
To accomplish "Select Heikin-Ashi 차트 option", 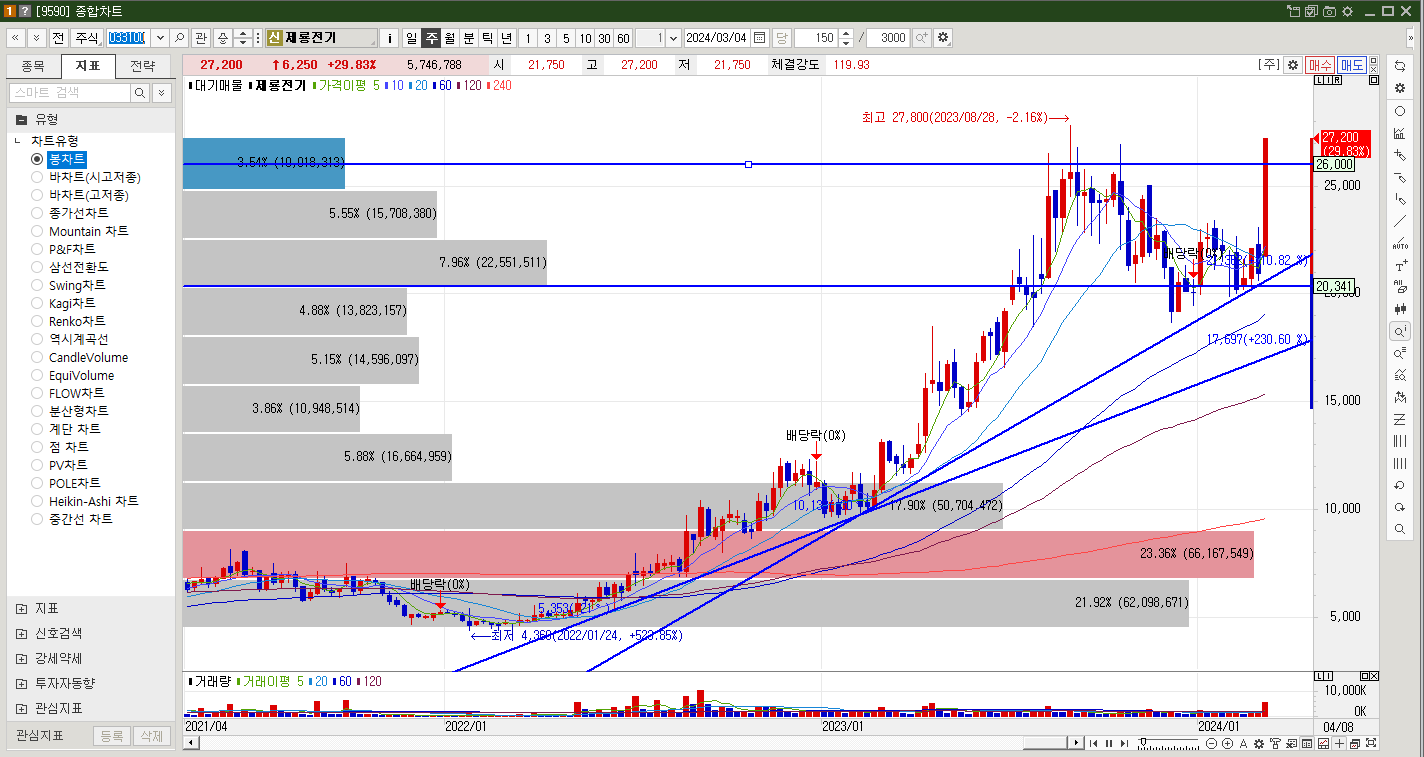I will [85, 501].
